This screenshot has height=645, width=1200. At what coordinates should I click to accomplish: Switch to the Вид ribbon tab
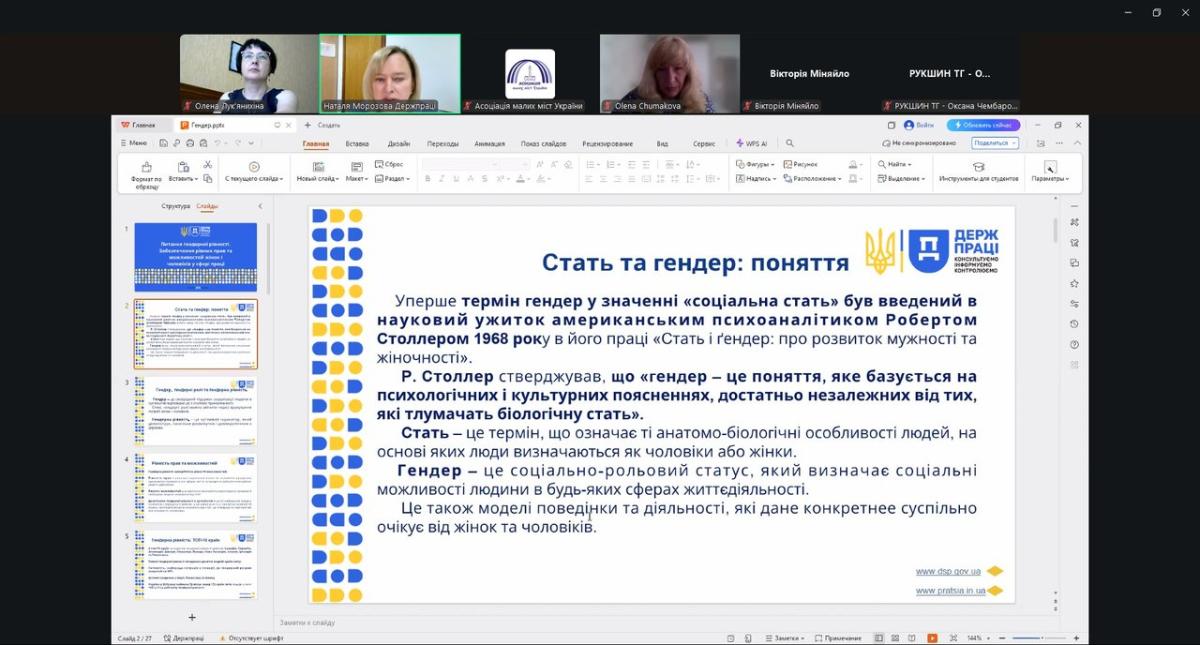point(662,143)
